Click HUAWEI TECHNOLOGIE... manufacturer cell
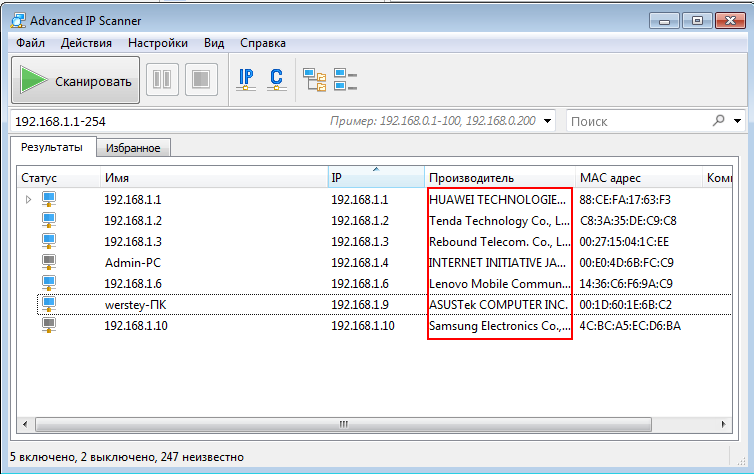The image size is (754, 474). pyautogui.click(x=497, y=200)
